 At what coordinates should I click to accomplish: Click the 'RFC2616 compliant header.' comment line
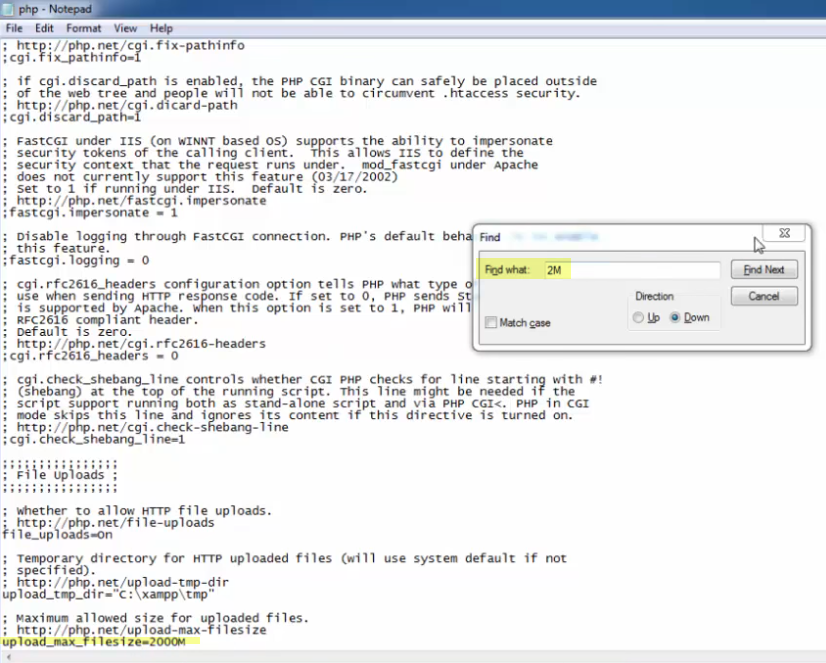click(x=101, y=320)
